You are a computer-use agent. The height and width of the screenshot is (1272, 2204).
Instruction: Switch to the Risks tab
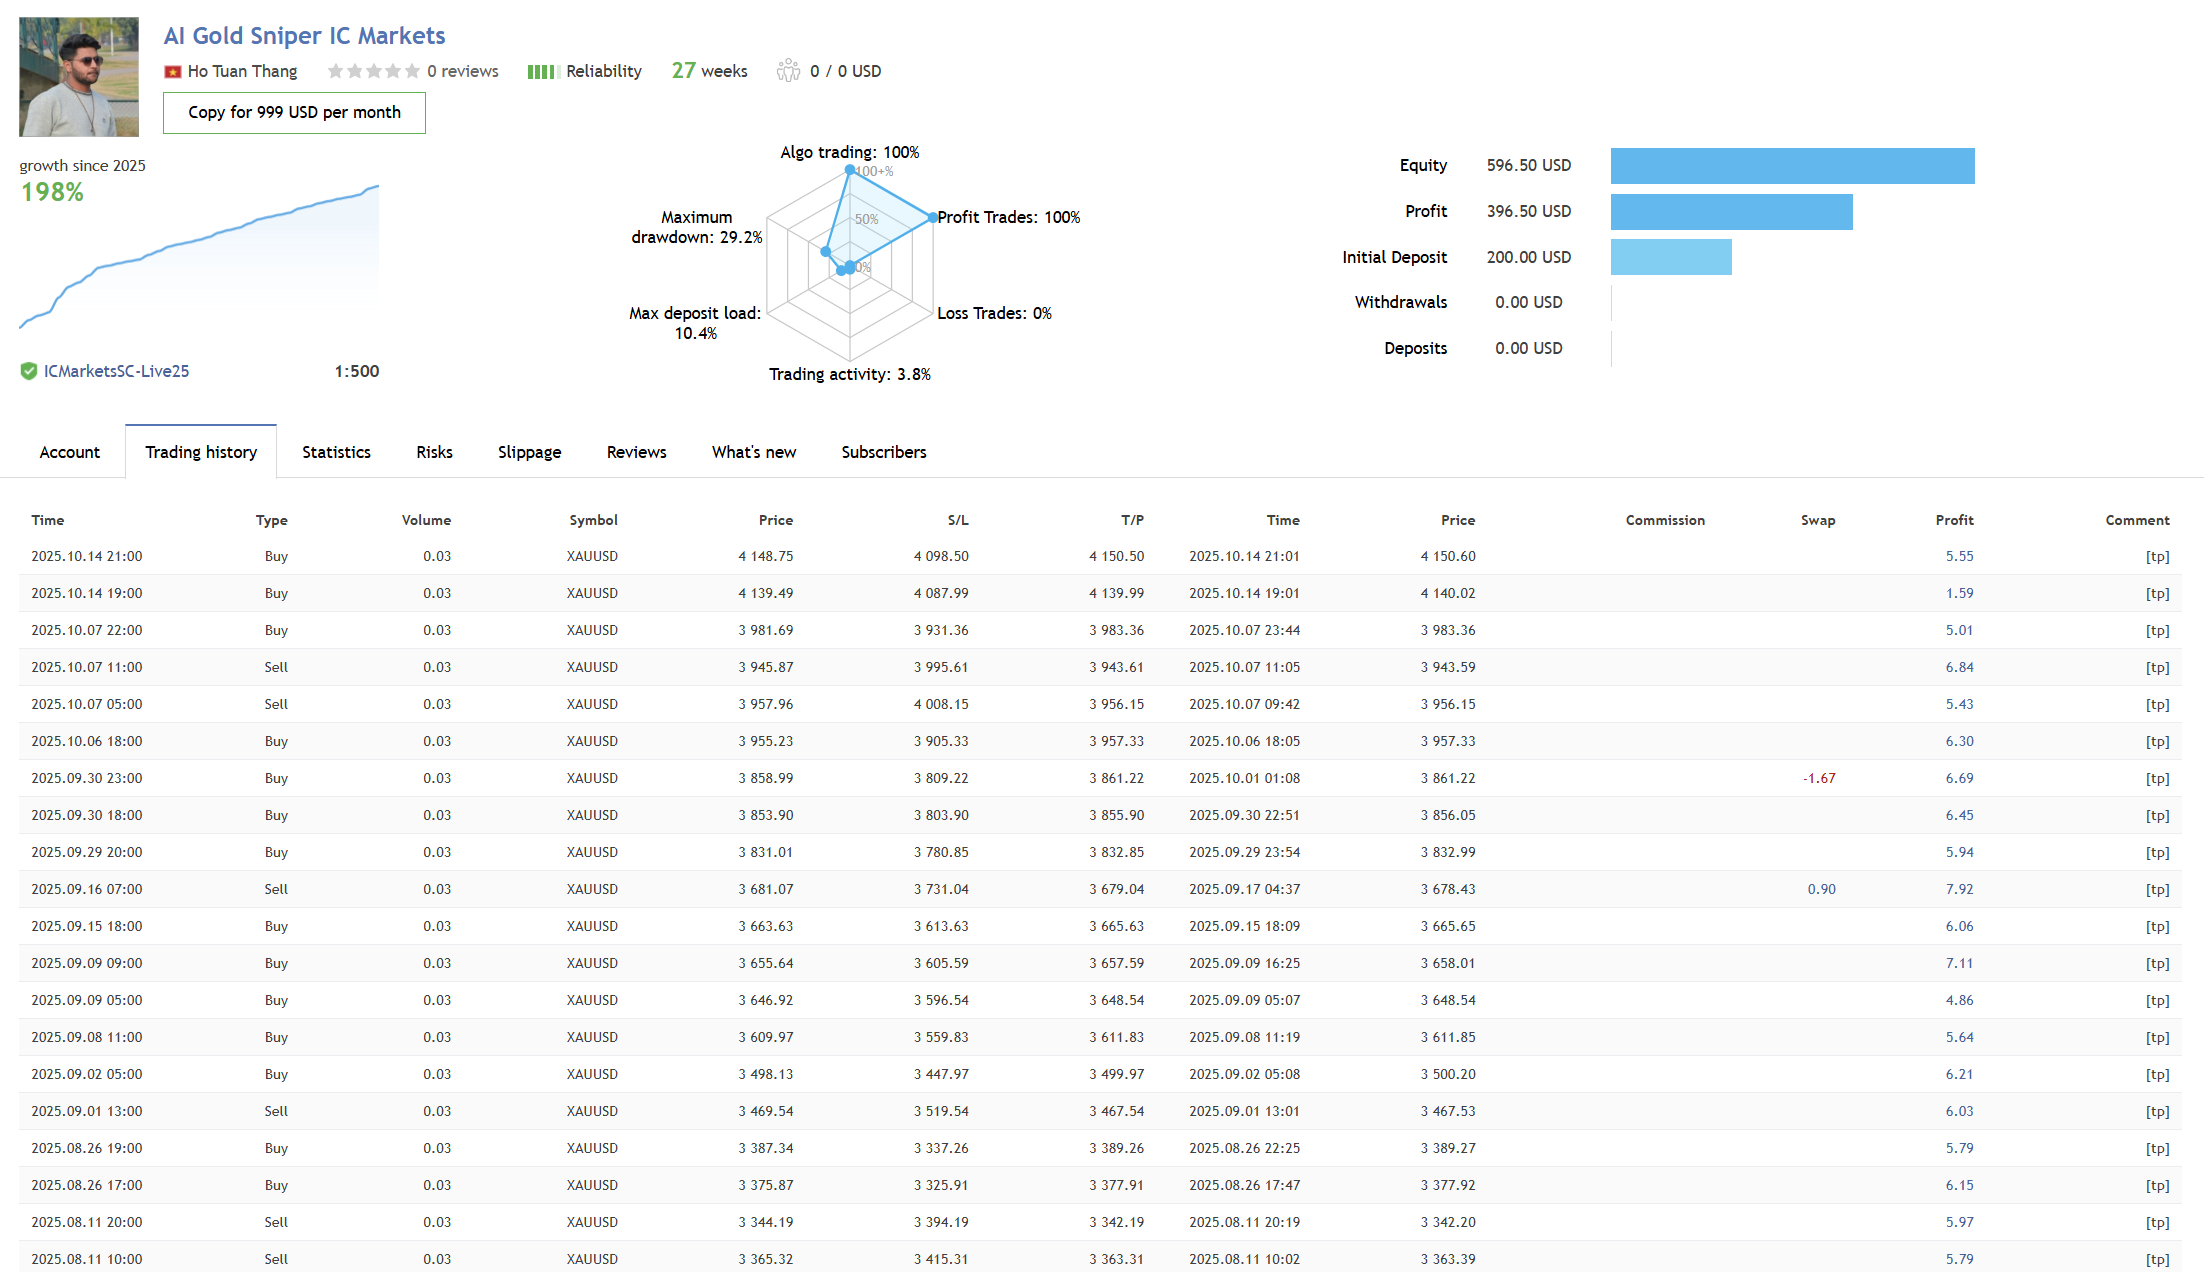[x=434, y=452]
